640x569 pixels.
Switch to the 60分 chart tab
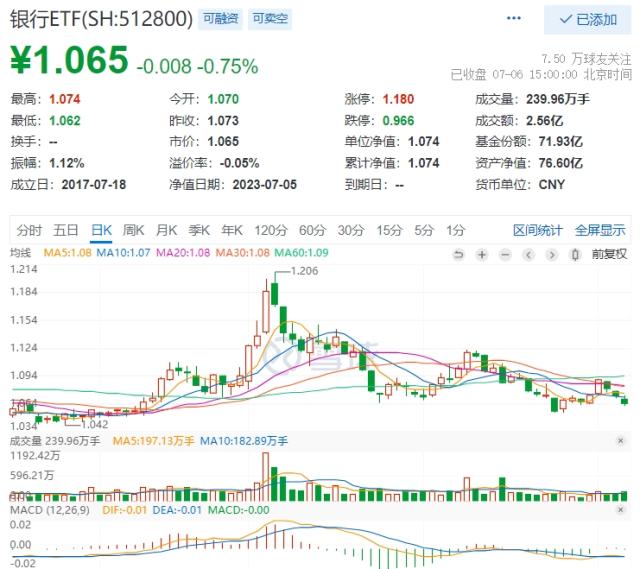tap(312, 230)
